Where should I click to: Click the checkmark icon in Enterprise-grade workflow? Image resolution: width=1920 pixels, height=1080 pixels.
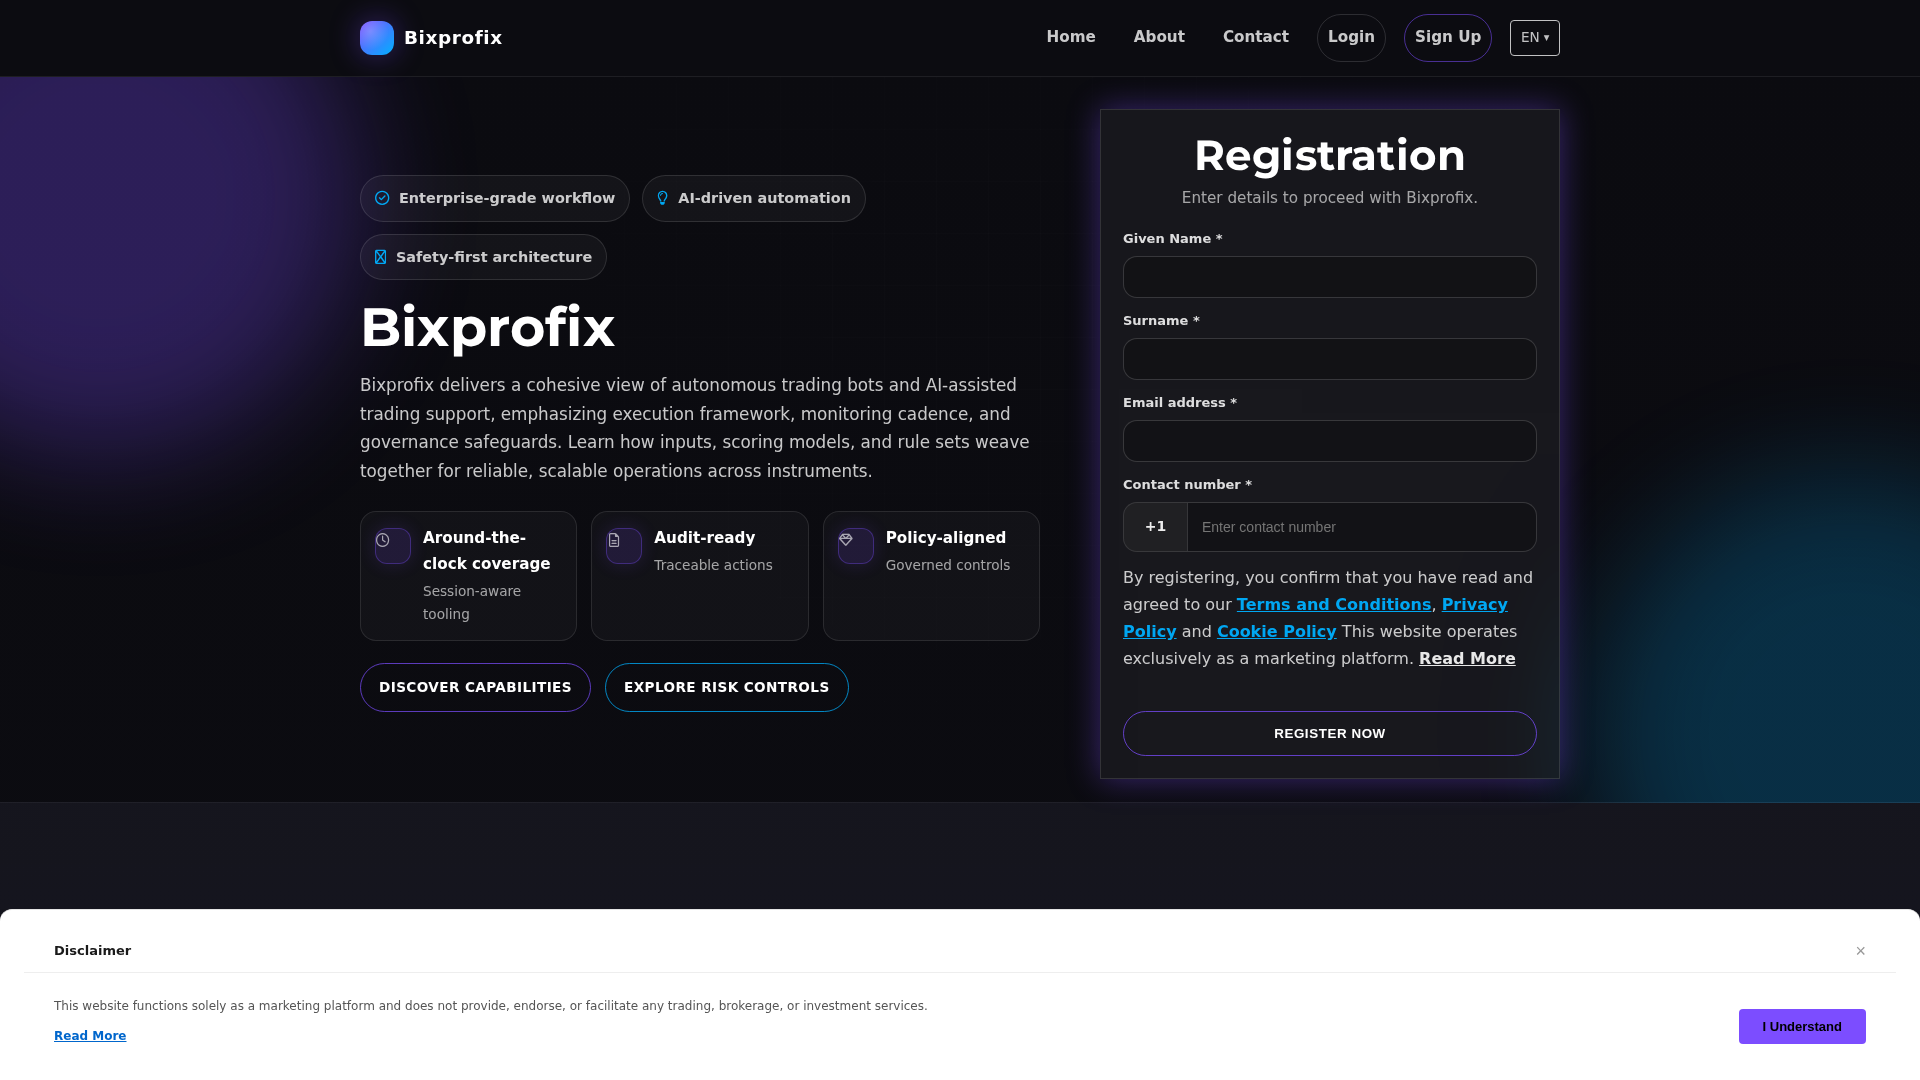click(382, 198)
